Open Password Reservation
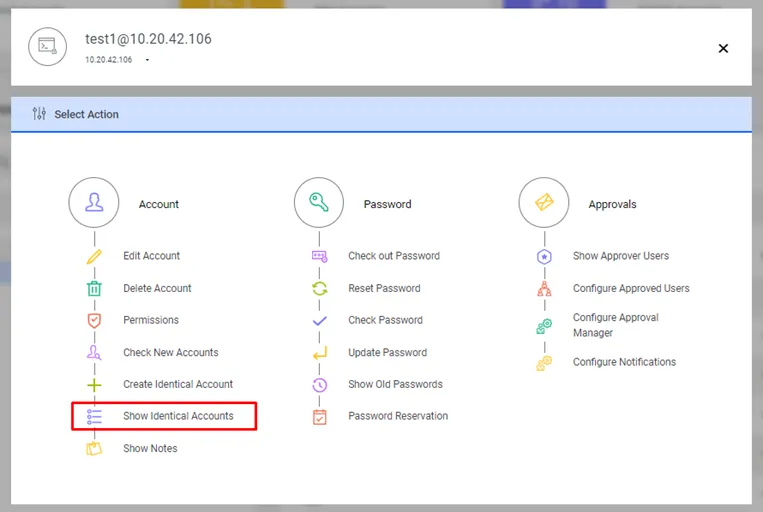Screen dimensions: 763x512 click(x=398, y=416)
